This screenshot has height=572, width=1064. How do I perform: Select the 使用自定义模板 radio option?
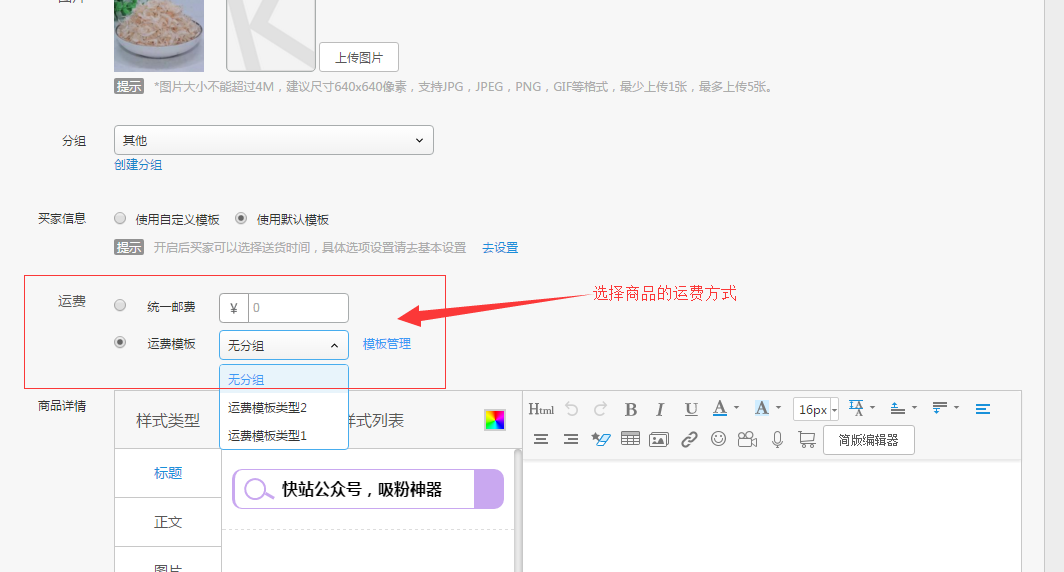[x=120, y=218]
